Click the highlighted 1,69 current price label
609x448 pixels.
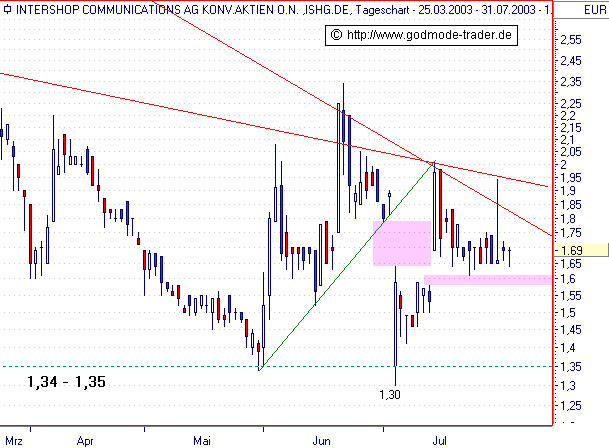click(x=581, y=250)
